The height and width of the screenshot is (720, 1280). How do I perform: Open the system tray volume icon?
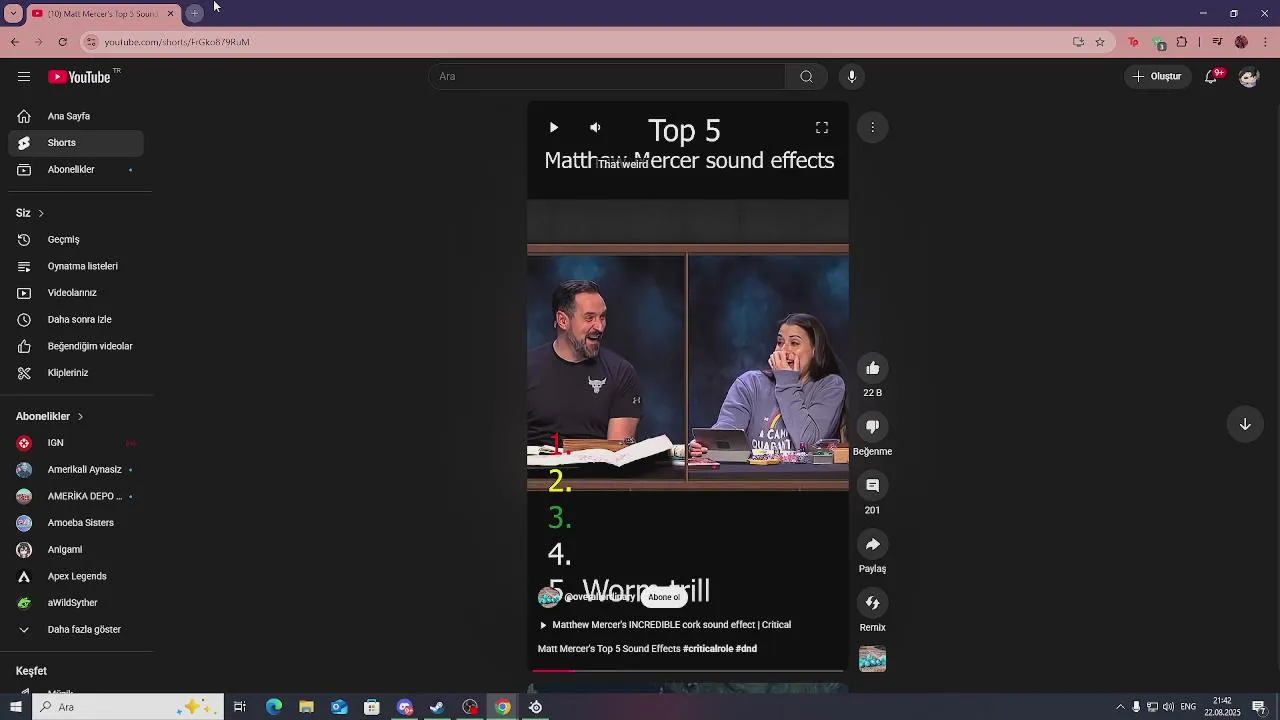pyautogui.click(x=1169, y=708)
